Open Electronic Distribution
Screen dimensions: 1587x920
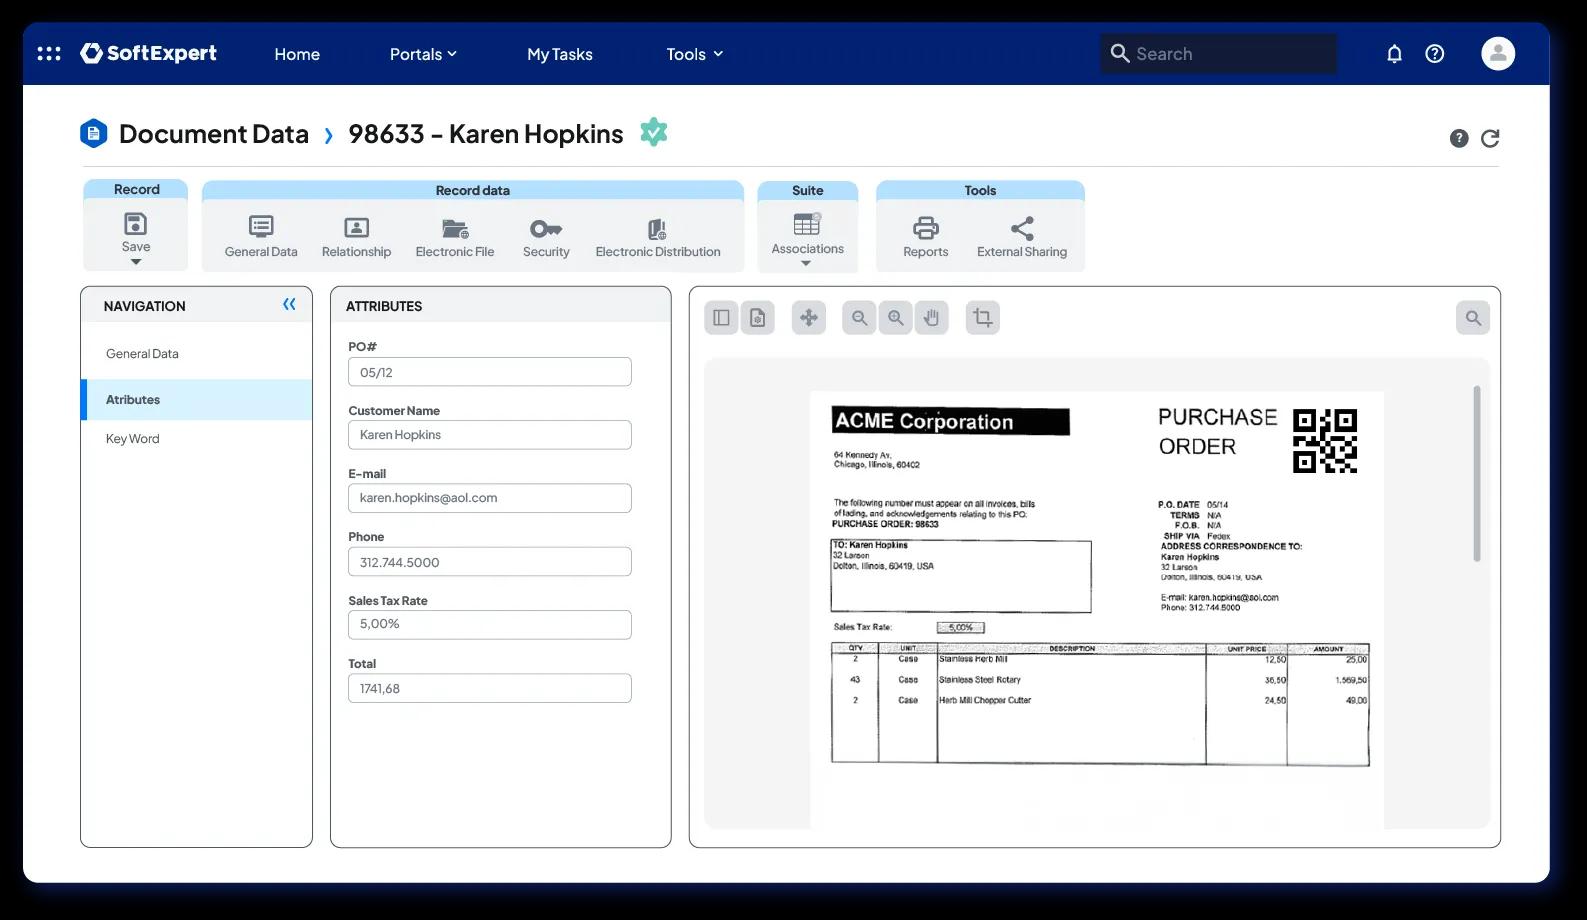coord(658,238)
